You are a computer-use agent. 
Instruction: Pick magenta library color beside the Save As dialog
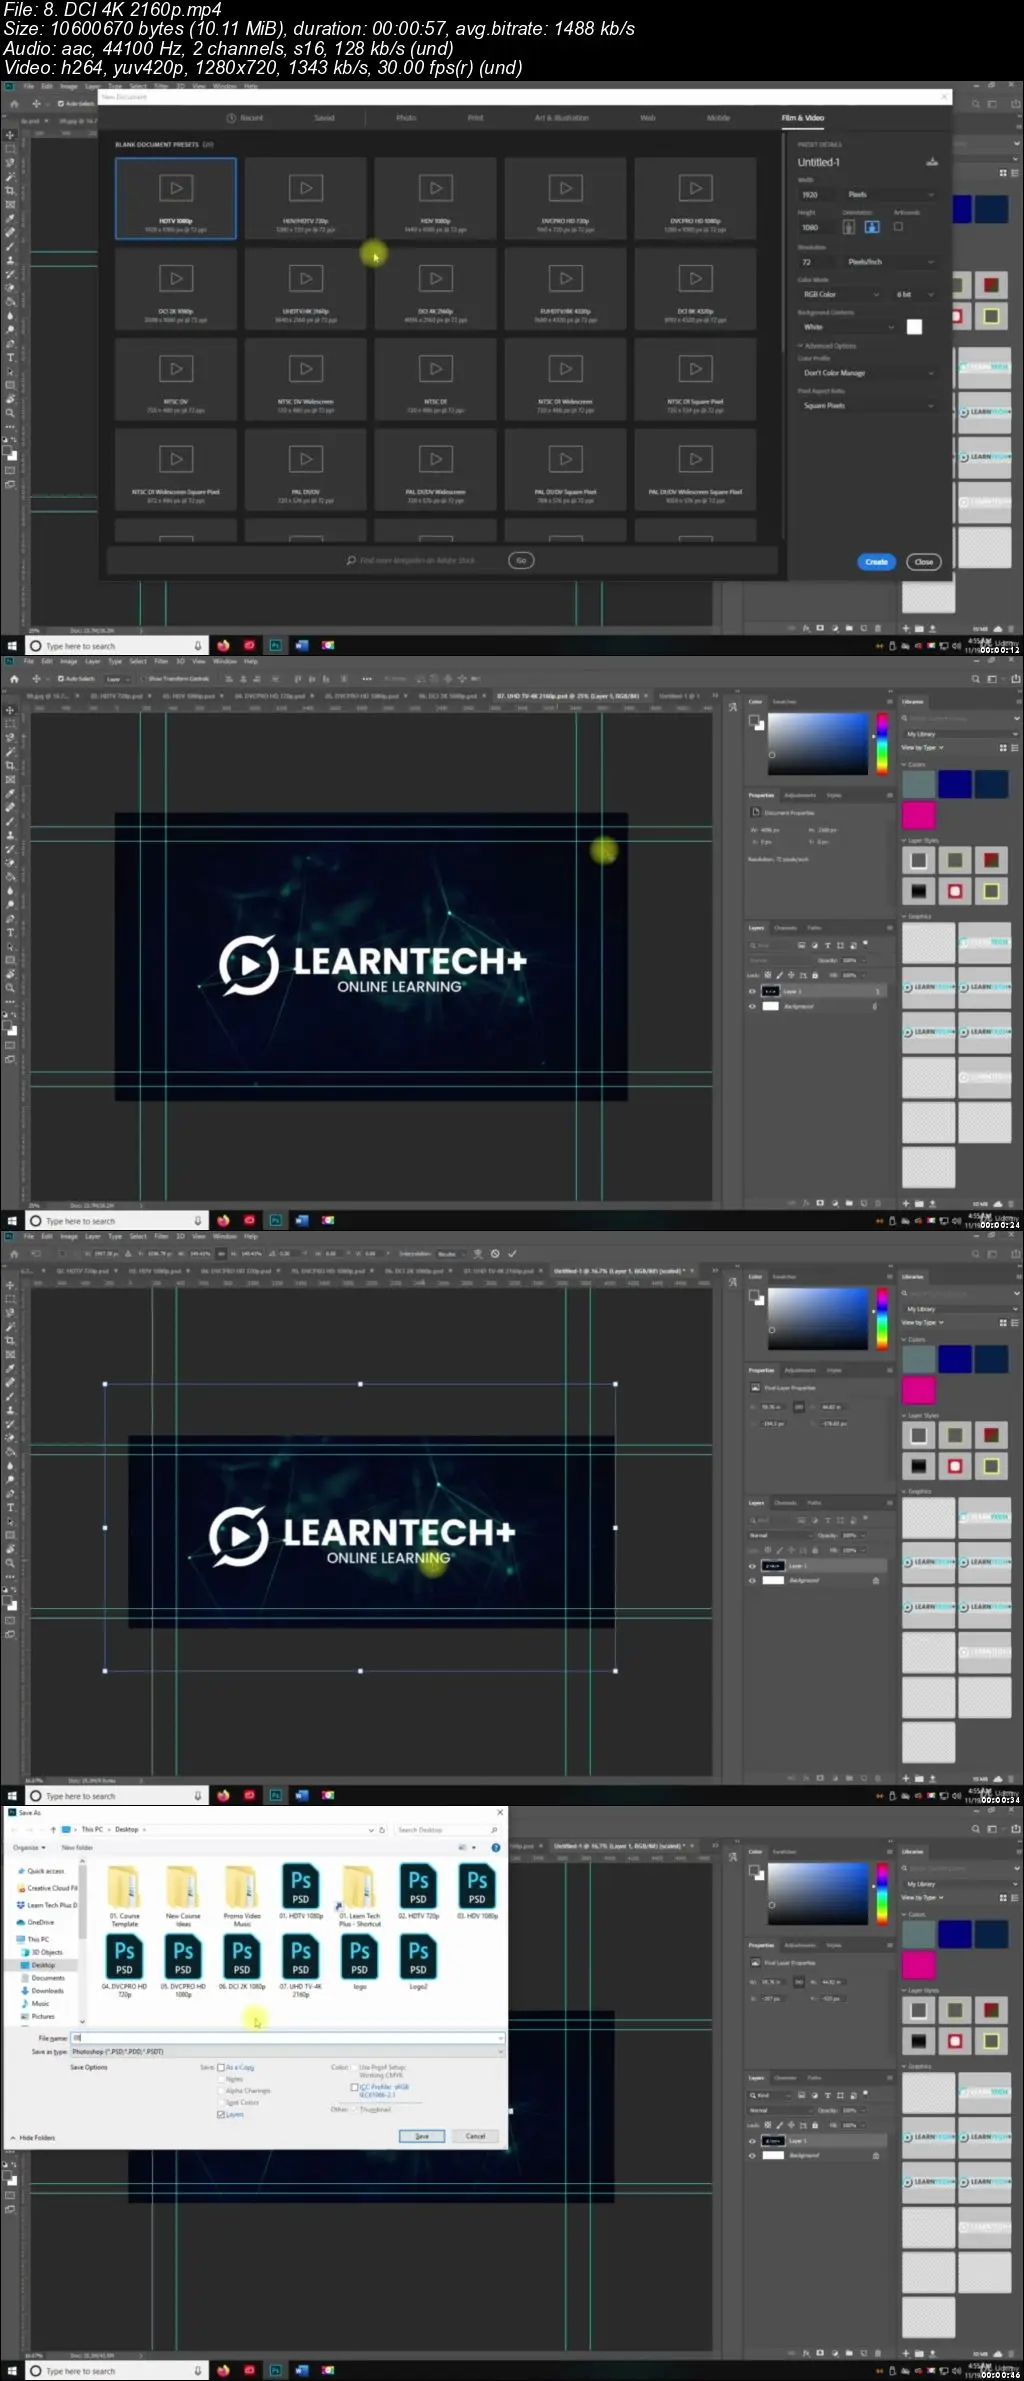click(918, 1965)
